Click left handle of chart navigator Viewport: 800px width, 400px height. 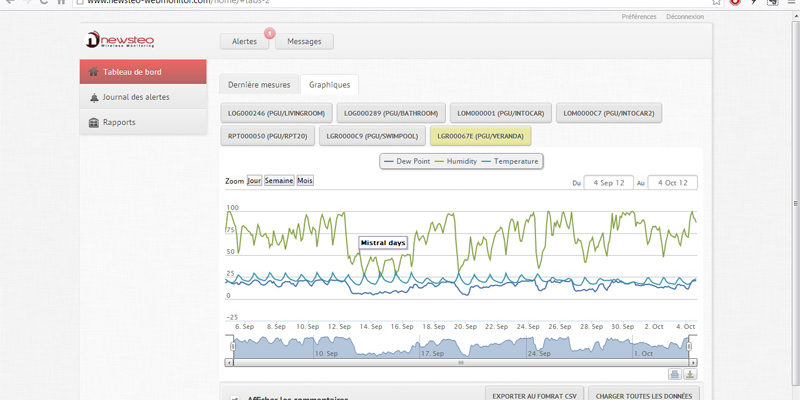point(233,346)
